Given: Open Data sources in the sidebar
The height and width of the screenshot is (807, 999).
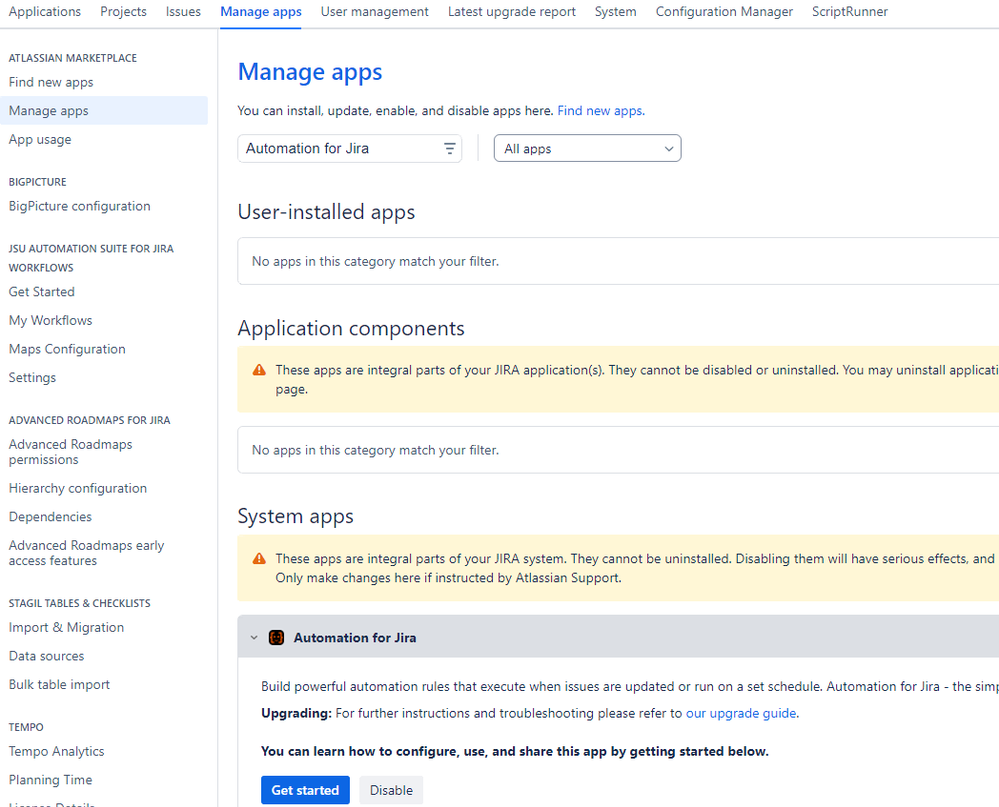Looking at the screenshot, I should 46,656.
